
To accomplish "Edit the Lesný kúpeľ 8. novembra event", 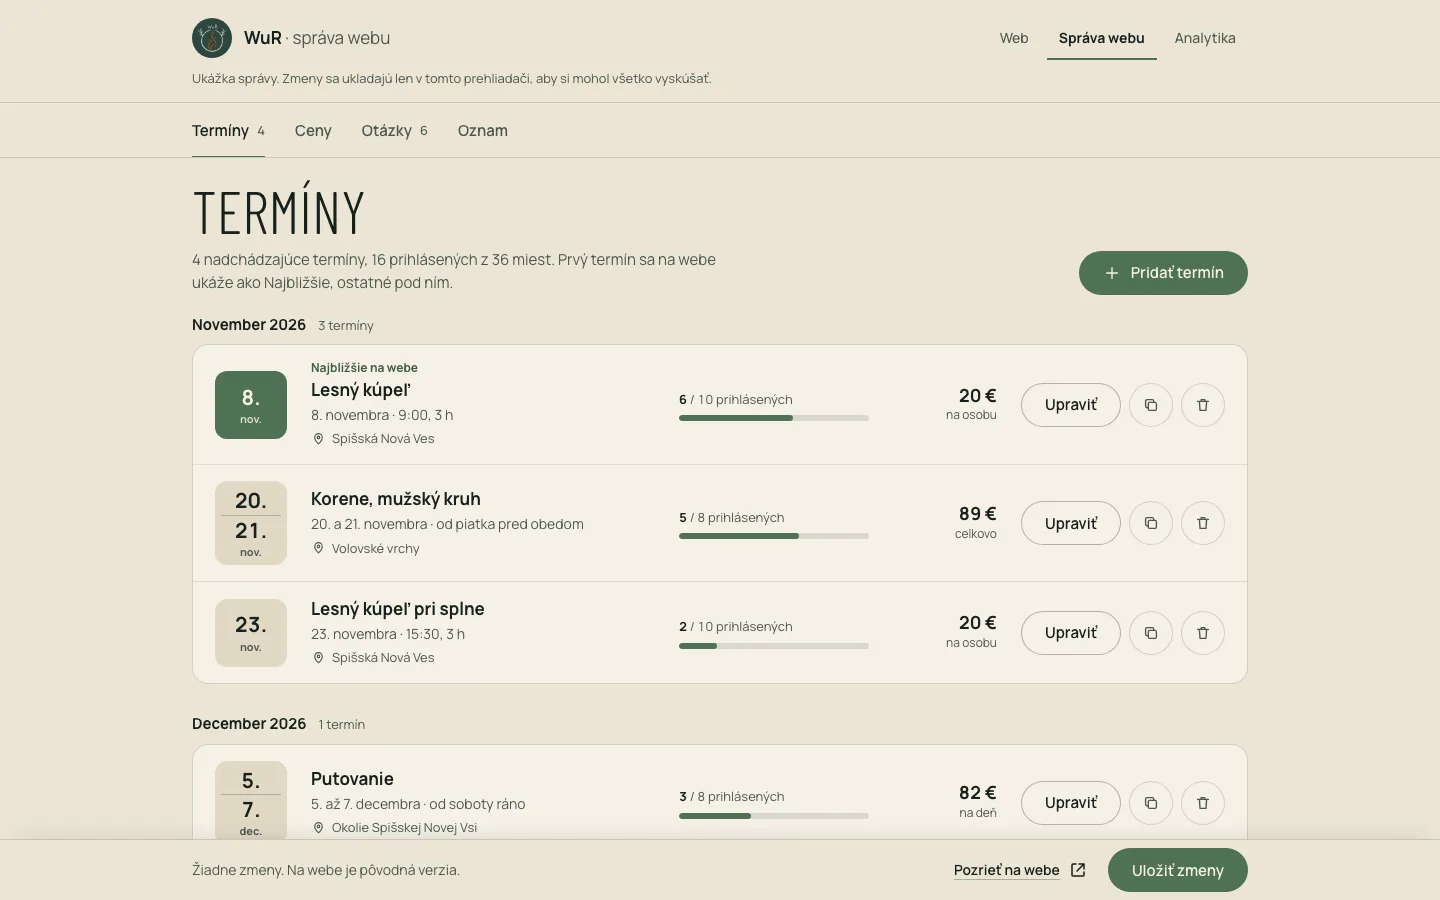I will (1071, 405).
